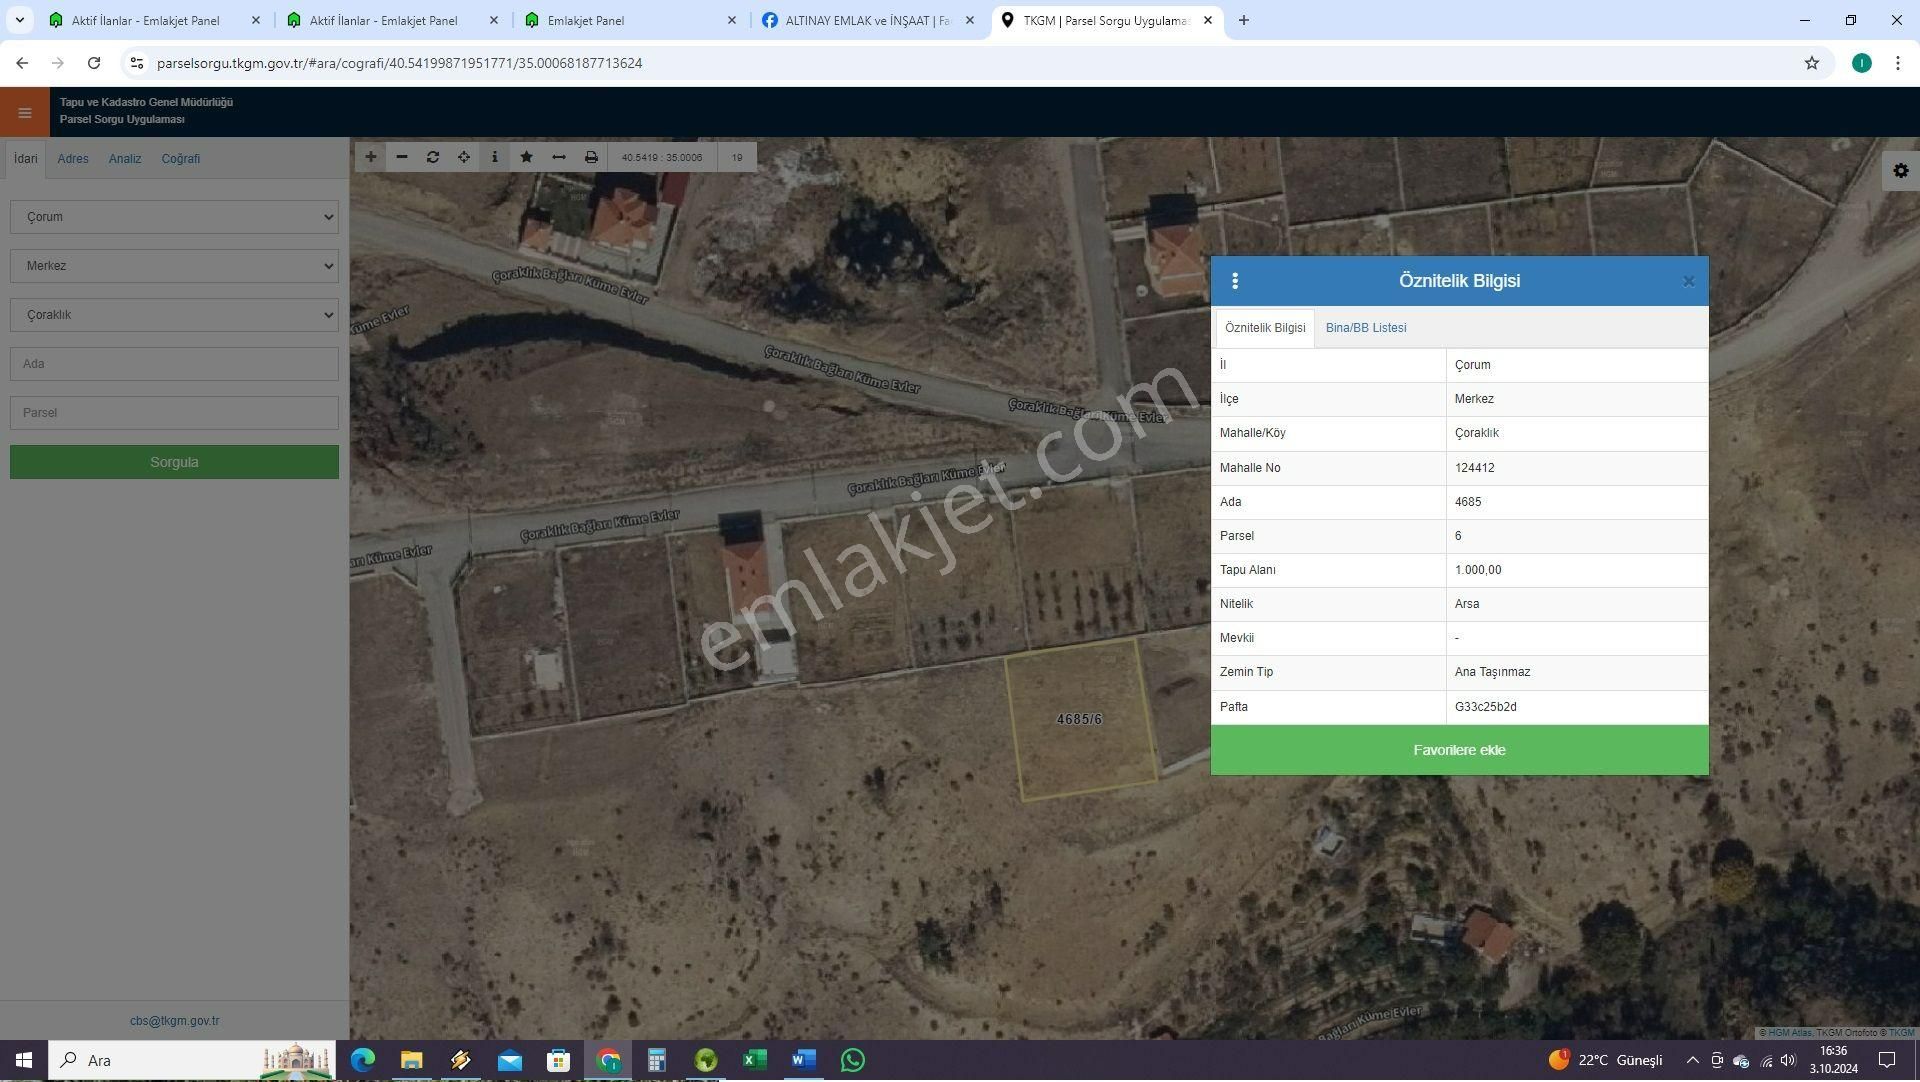Click the three-dot menu icon in Öznitelik Bilgisi
This screenshot has width=1920, height=1082.
point(1236,281)
